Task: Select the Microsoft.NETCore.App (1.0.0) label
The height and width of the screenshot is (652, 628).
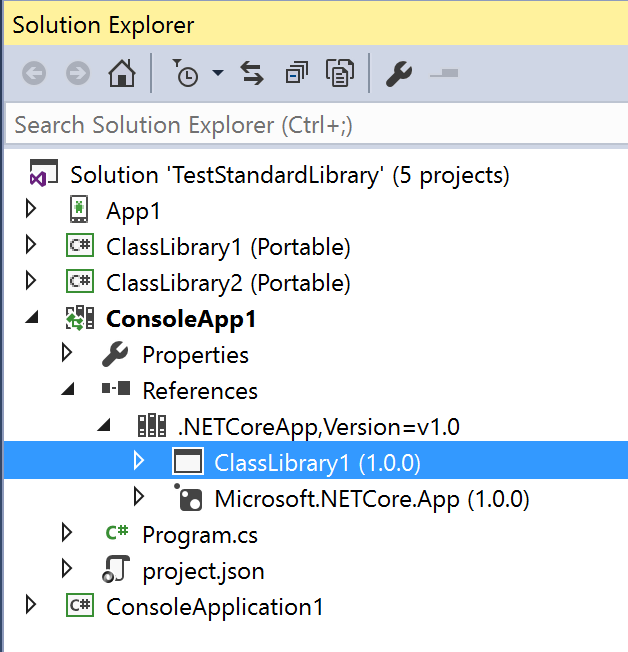Action: click(372, 499)
